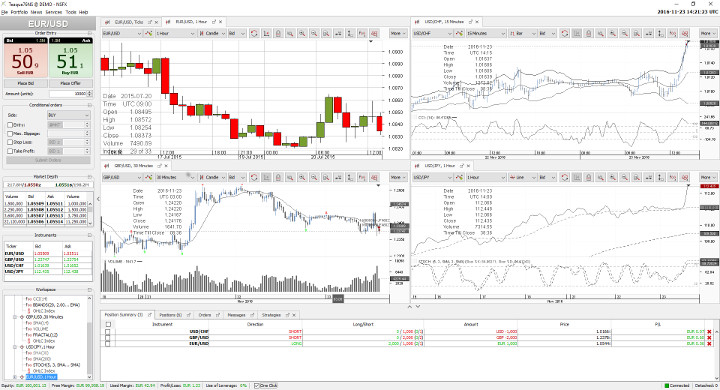
Task: Click the add-indicator icon beside USD/CHF instrument dropdown
Action: 459,34
